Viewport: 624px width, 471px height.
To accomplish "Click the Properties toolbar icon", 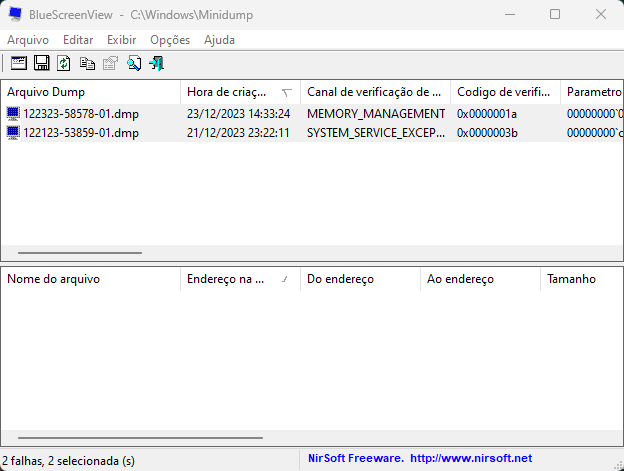I will point(110,63).
